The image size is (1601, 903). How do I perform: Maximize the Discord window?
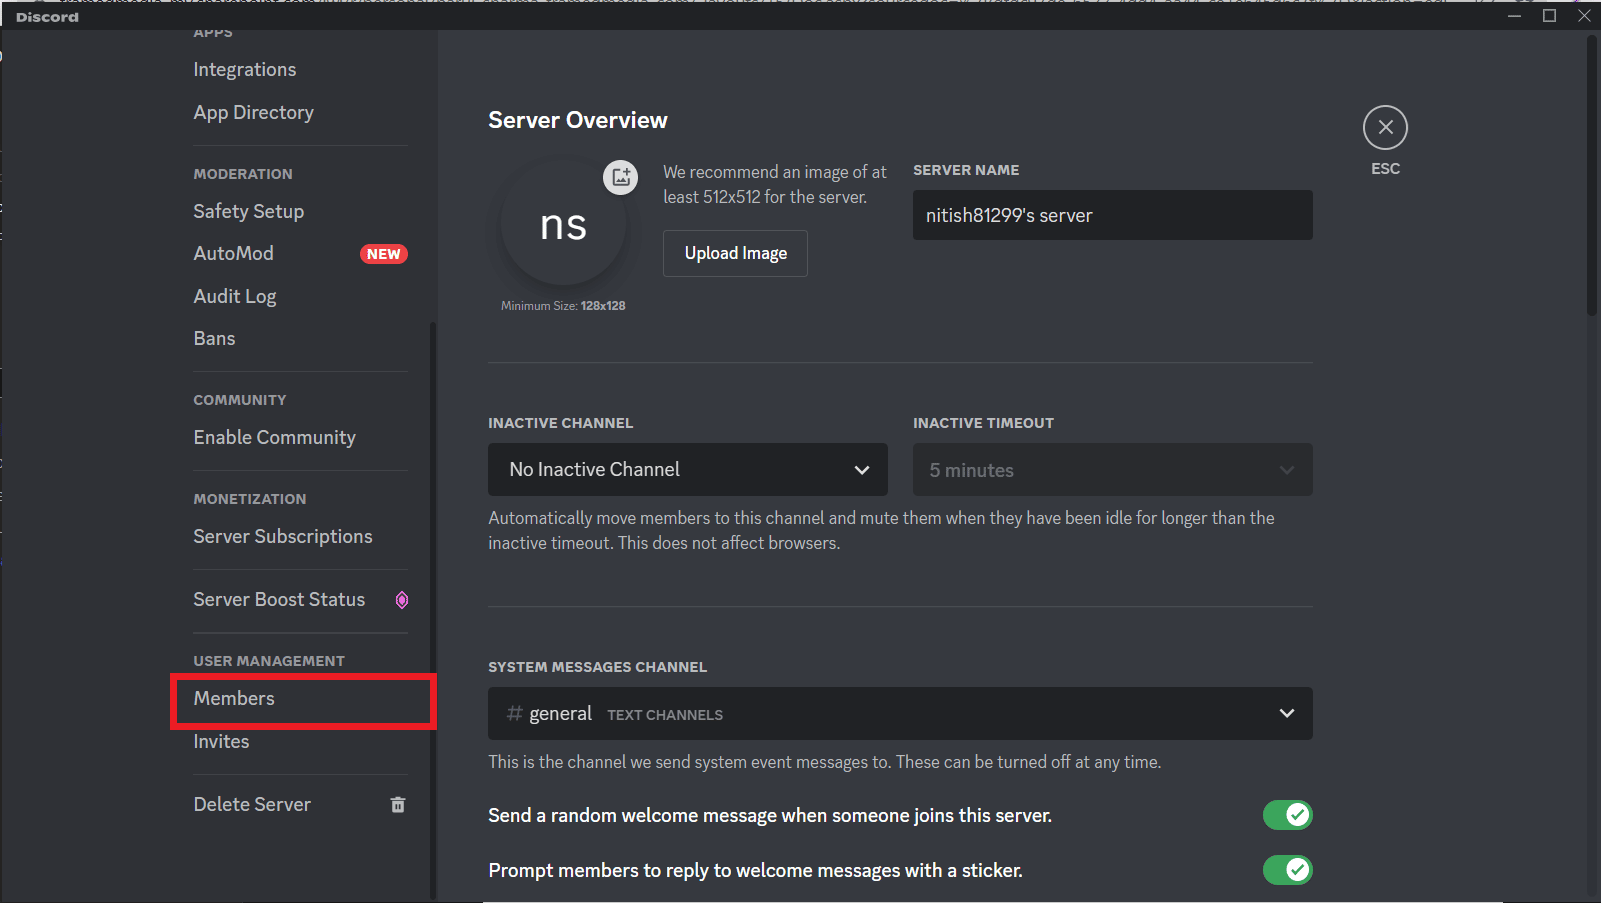(1549, 15)
